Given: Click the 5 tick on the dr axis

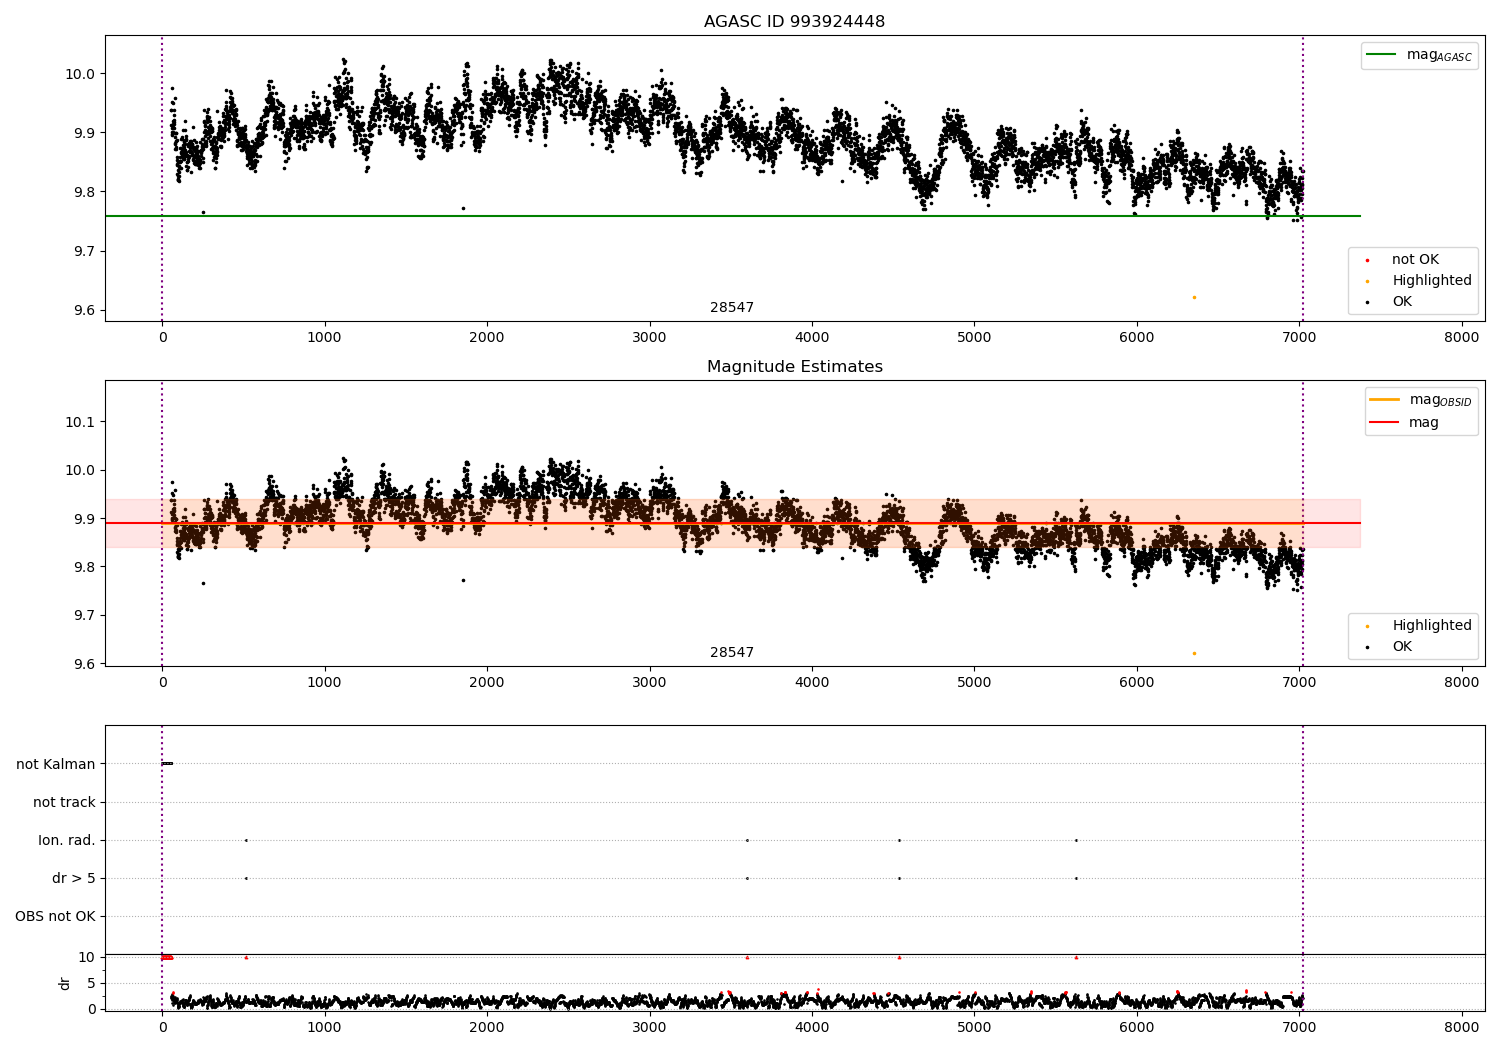Looking at the screenshot, I should (x=92, y=983).
